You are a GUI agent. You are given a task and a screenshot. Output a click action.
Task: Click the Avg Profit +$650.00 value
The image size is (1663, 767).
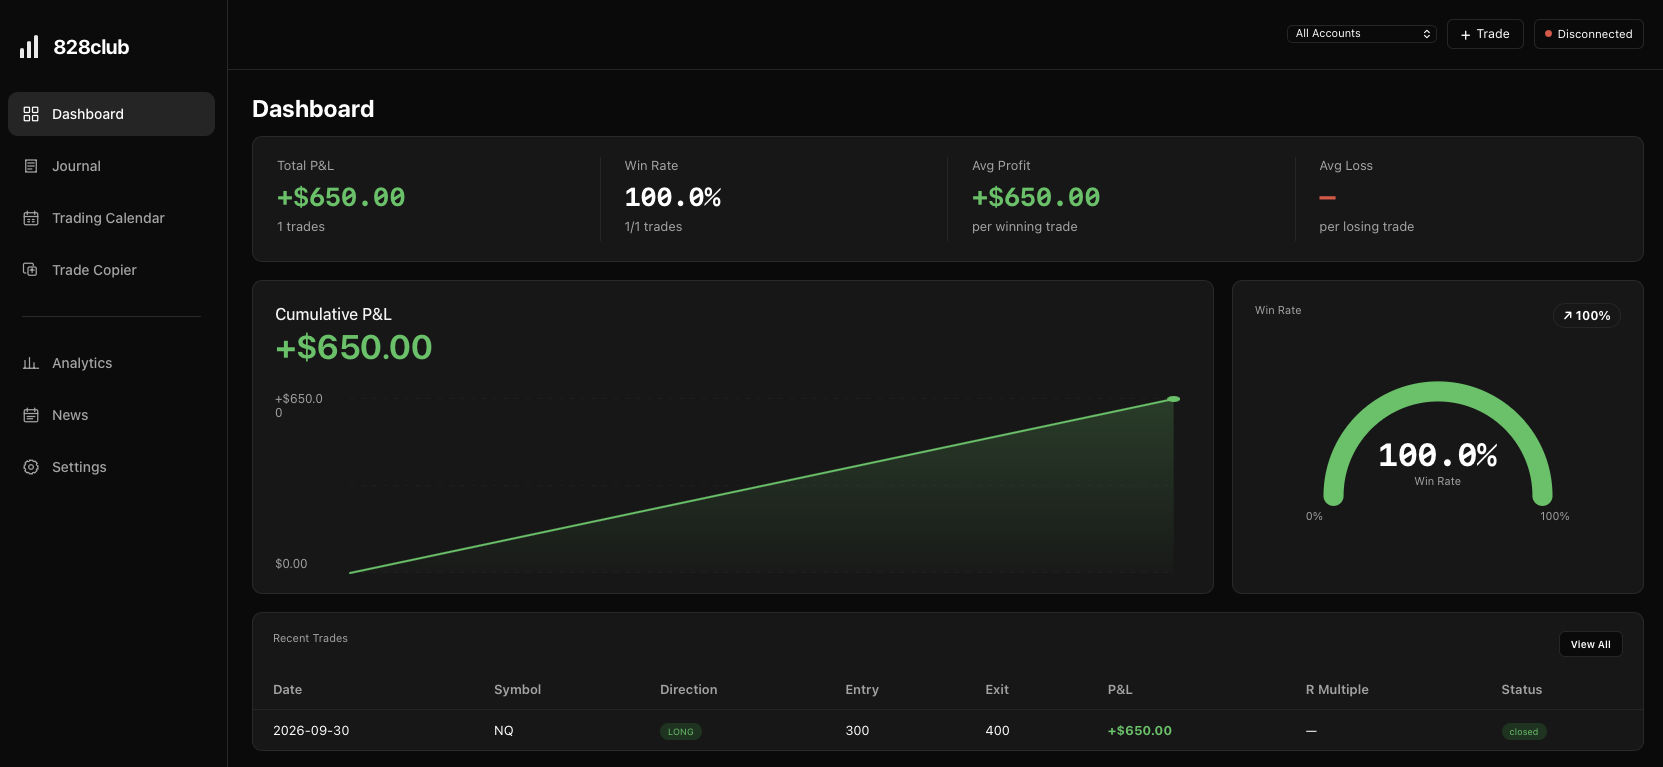click(1036, 197)
